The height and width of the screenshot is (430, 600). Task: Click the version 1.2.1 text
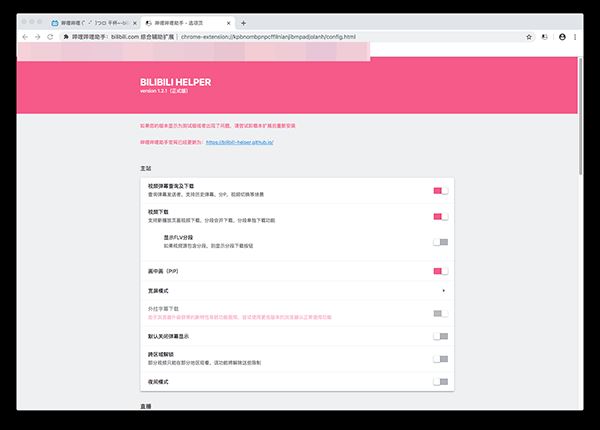(x=164, y=91)
